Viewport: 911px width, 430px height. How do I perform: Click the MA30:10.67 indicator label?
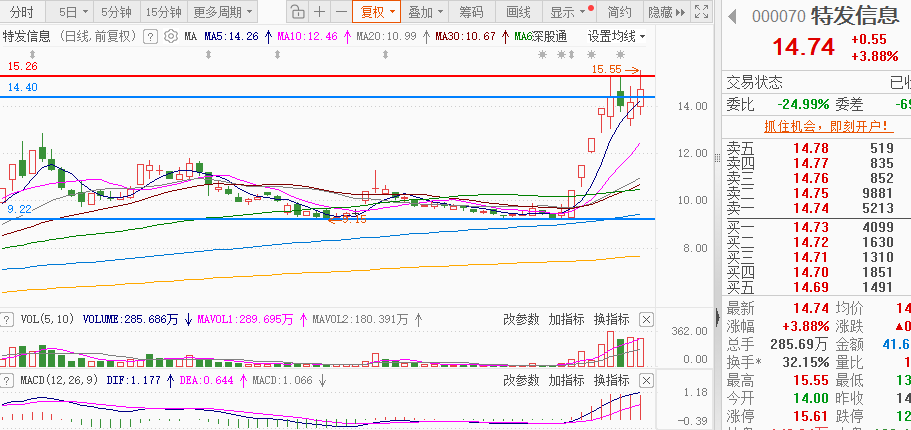[x=466, y=37]
